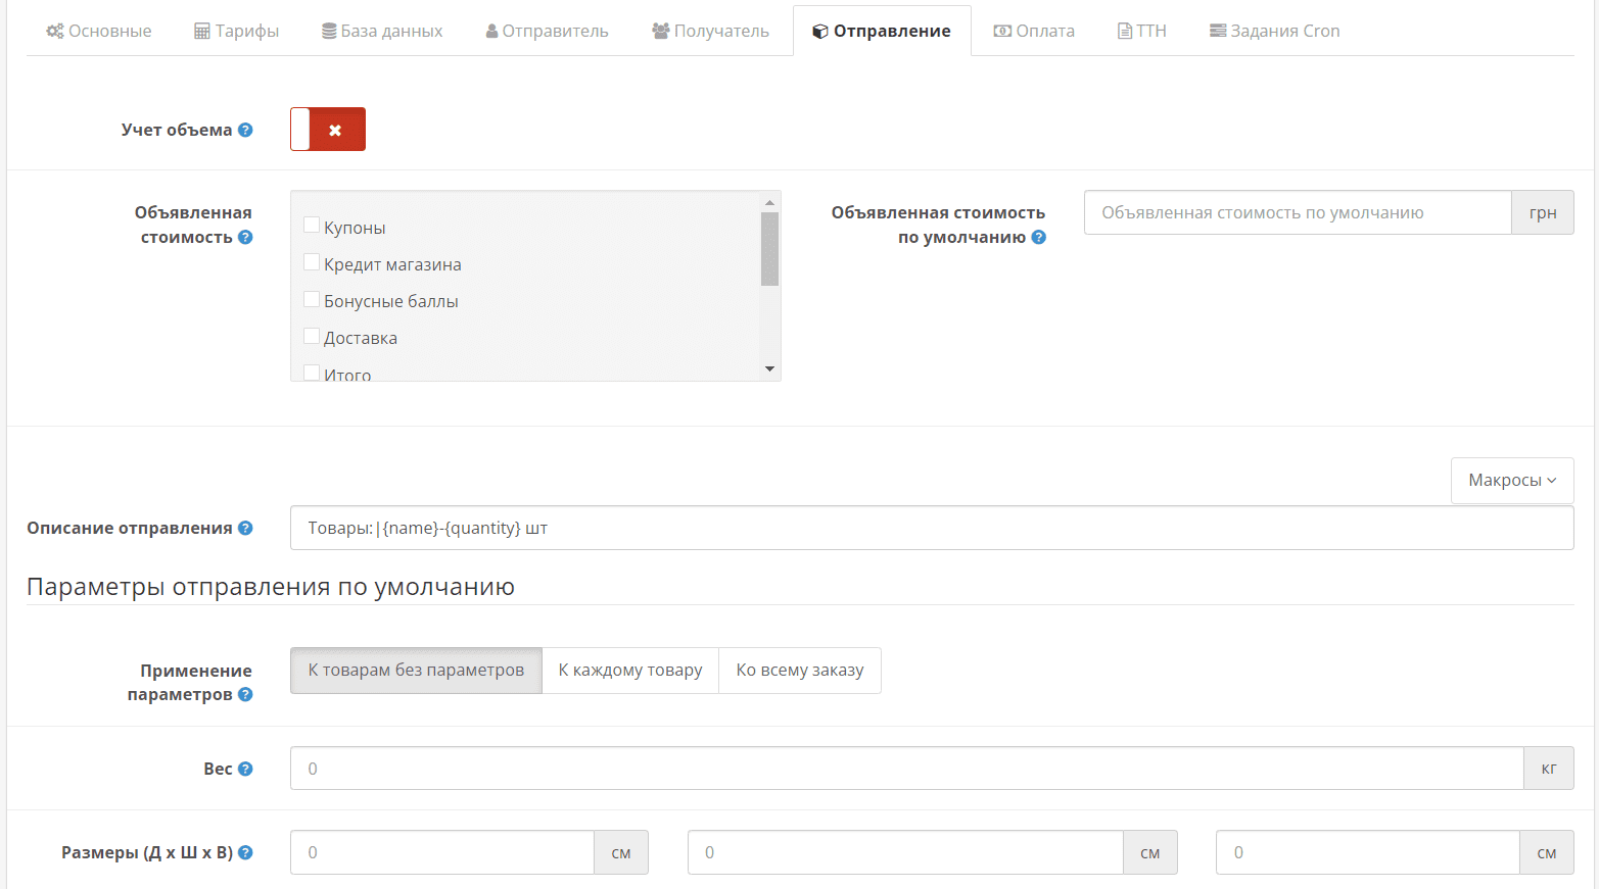Toggle the Учет объема switch
The width and height of the screenshot is (1600, 890).
point(328,129)
